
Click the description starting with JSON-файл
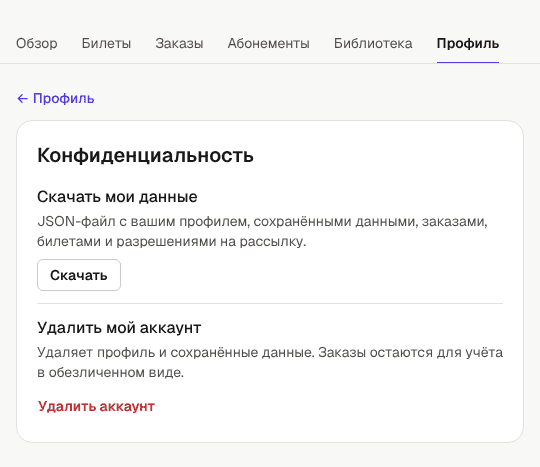pos(262,231)
